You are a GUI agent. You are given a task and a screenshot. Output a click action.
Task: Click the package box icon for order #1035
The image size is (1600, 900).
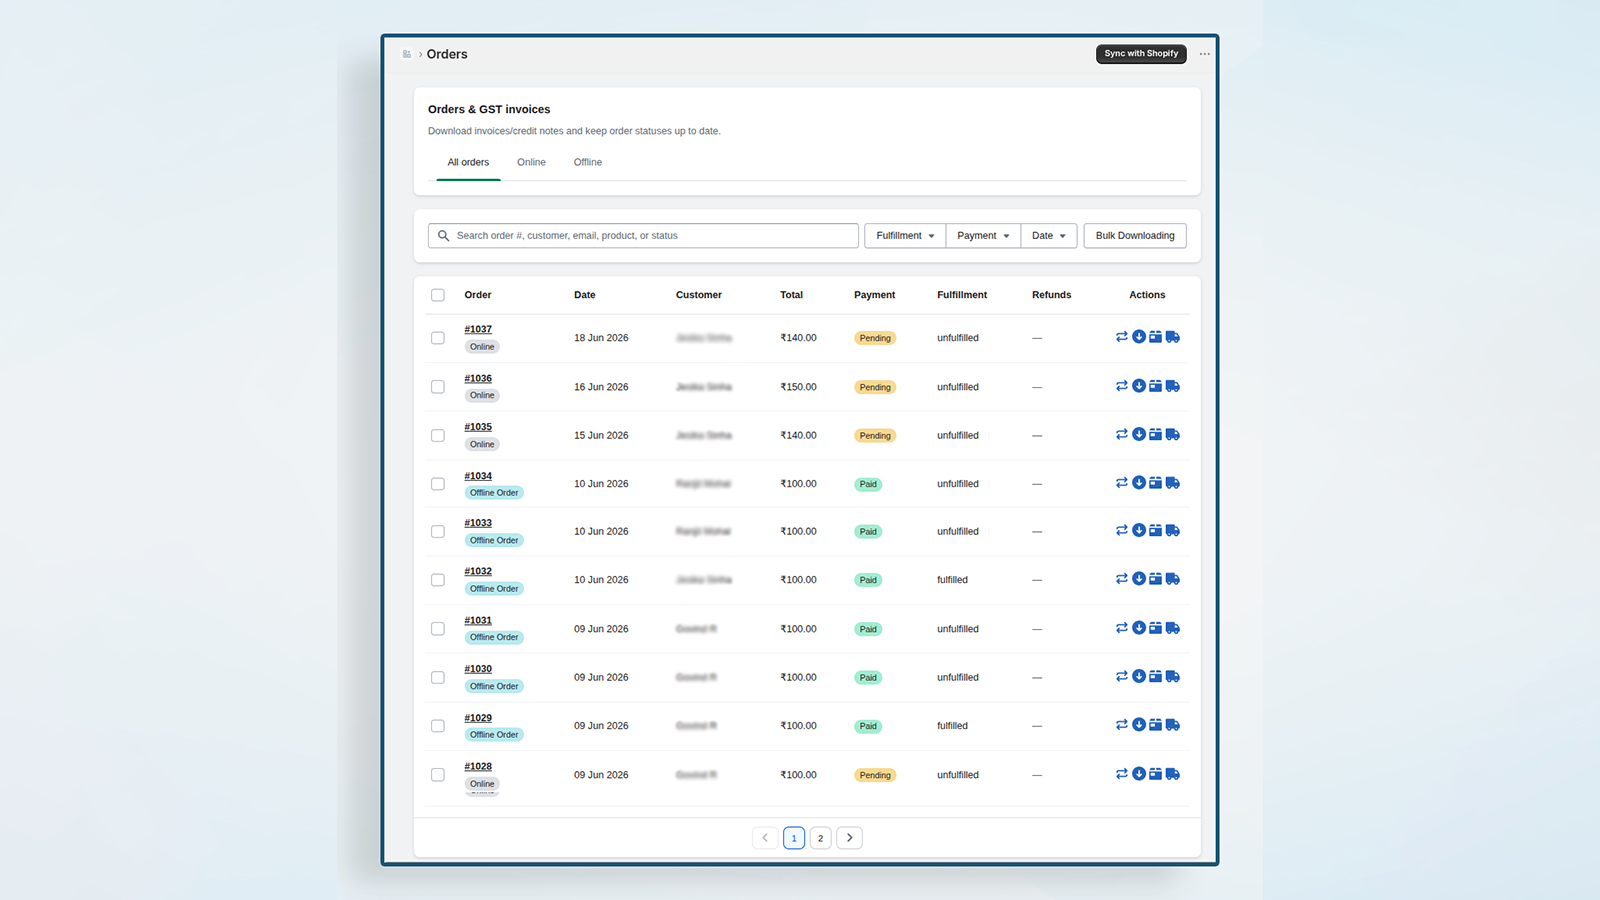(x=1155, y=434)
